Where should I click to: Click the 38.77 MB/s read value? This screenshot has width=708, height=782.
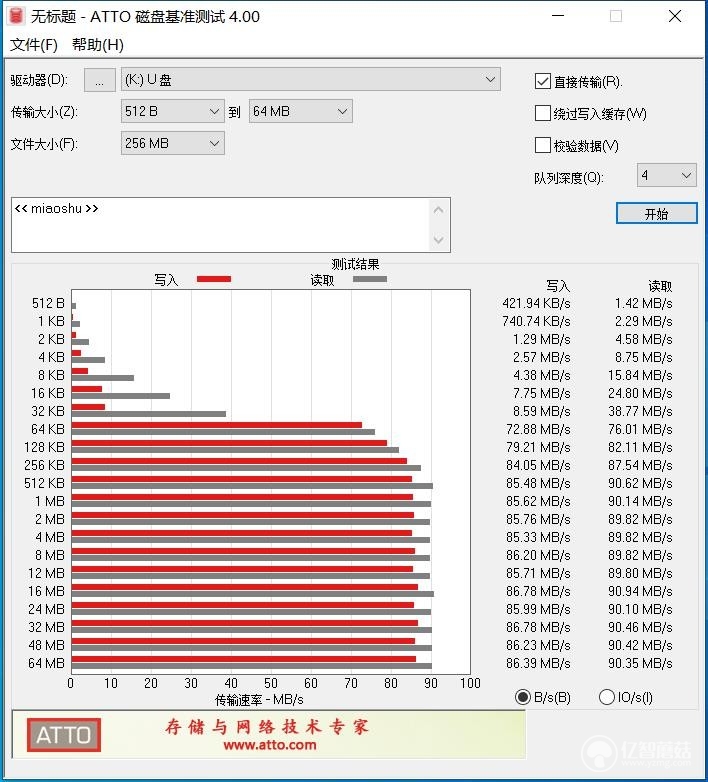(640, 411)
